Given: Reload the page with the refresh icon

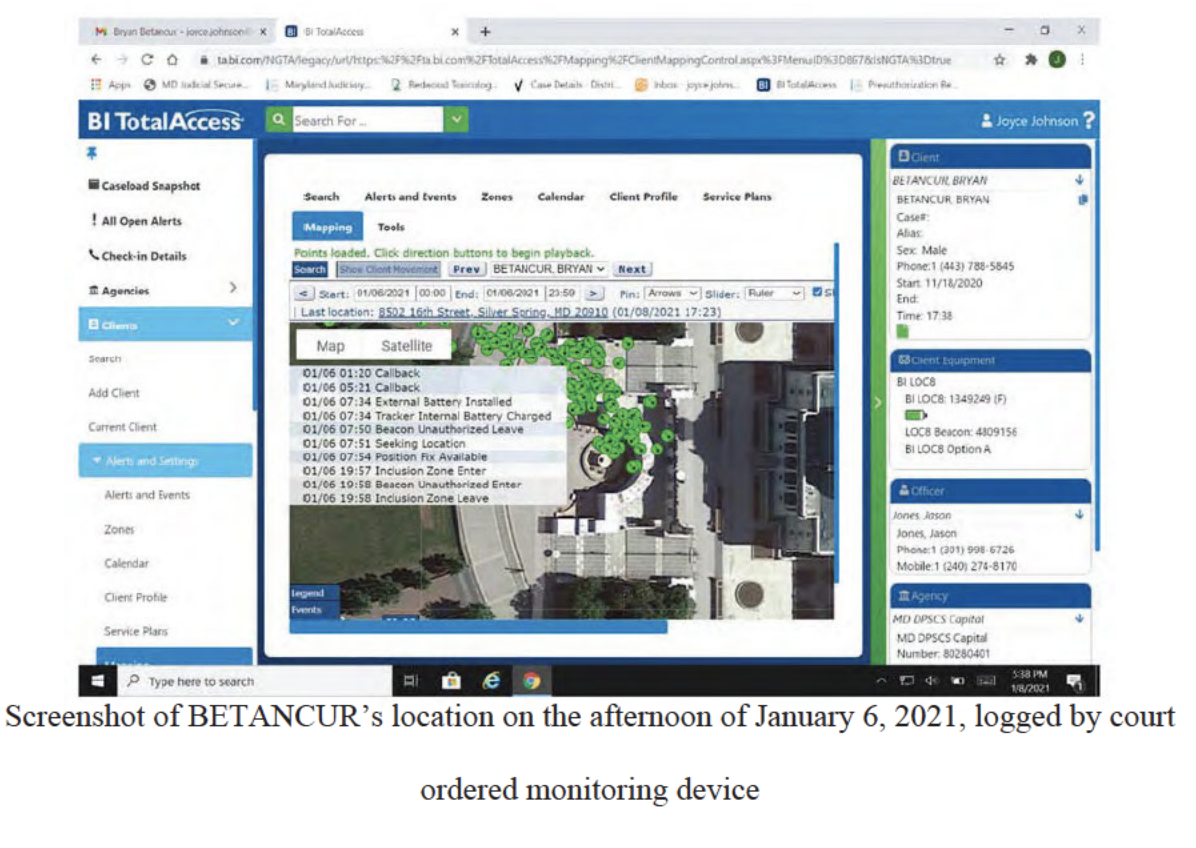Looking at the screenshot, I should pyautogui.click(x=146, y=59).
